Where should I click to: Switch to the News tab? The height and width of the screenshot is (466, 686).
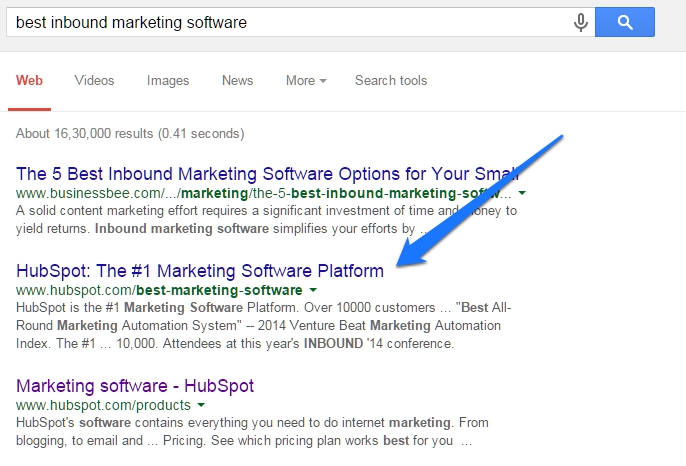pos(238,81)
